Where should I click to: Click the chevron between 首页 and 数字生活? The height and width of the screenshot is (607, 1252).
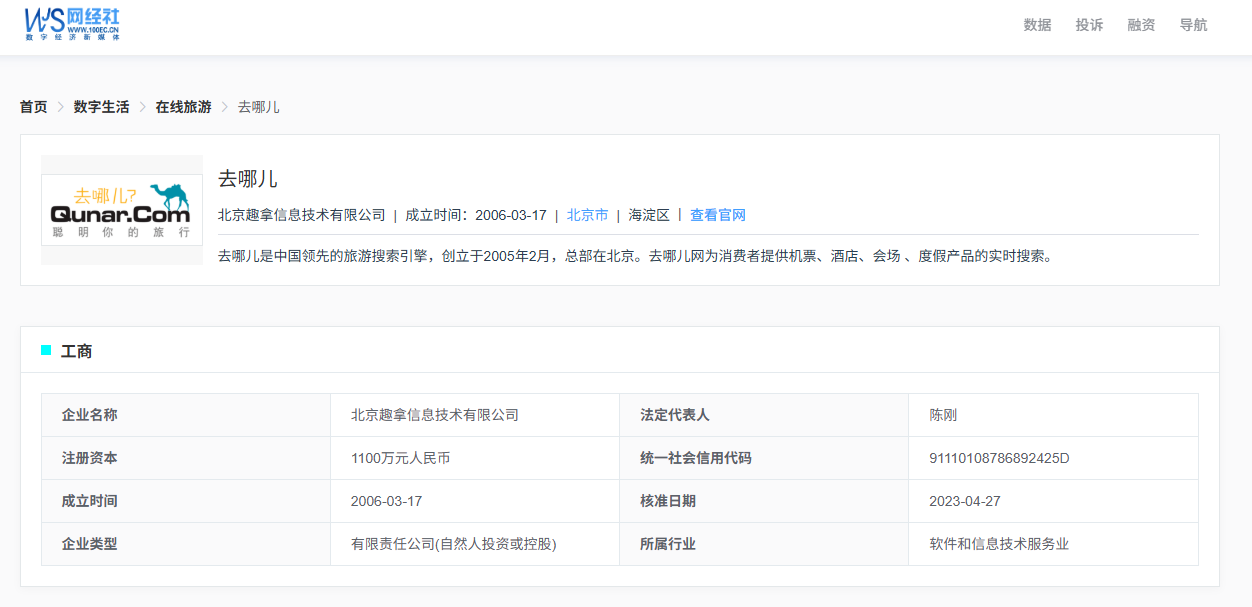click(x=60, y=107)
